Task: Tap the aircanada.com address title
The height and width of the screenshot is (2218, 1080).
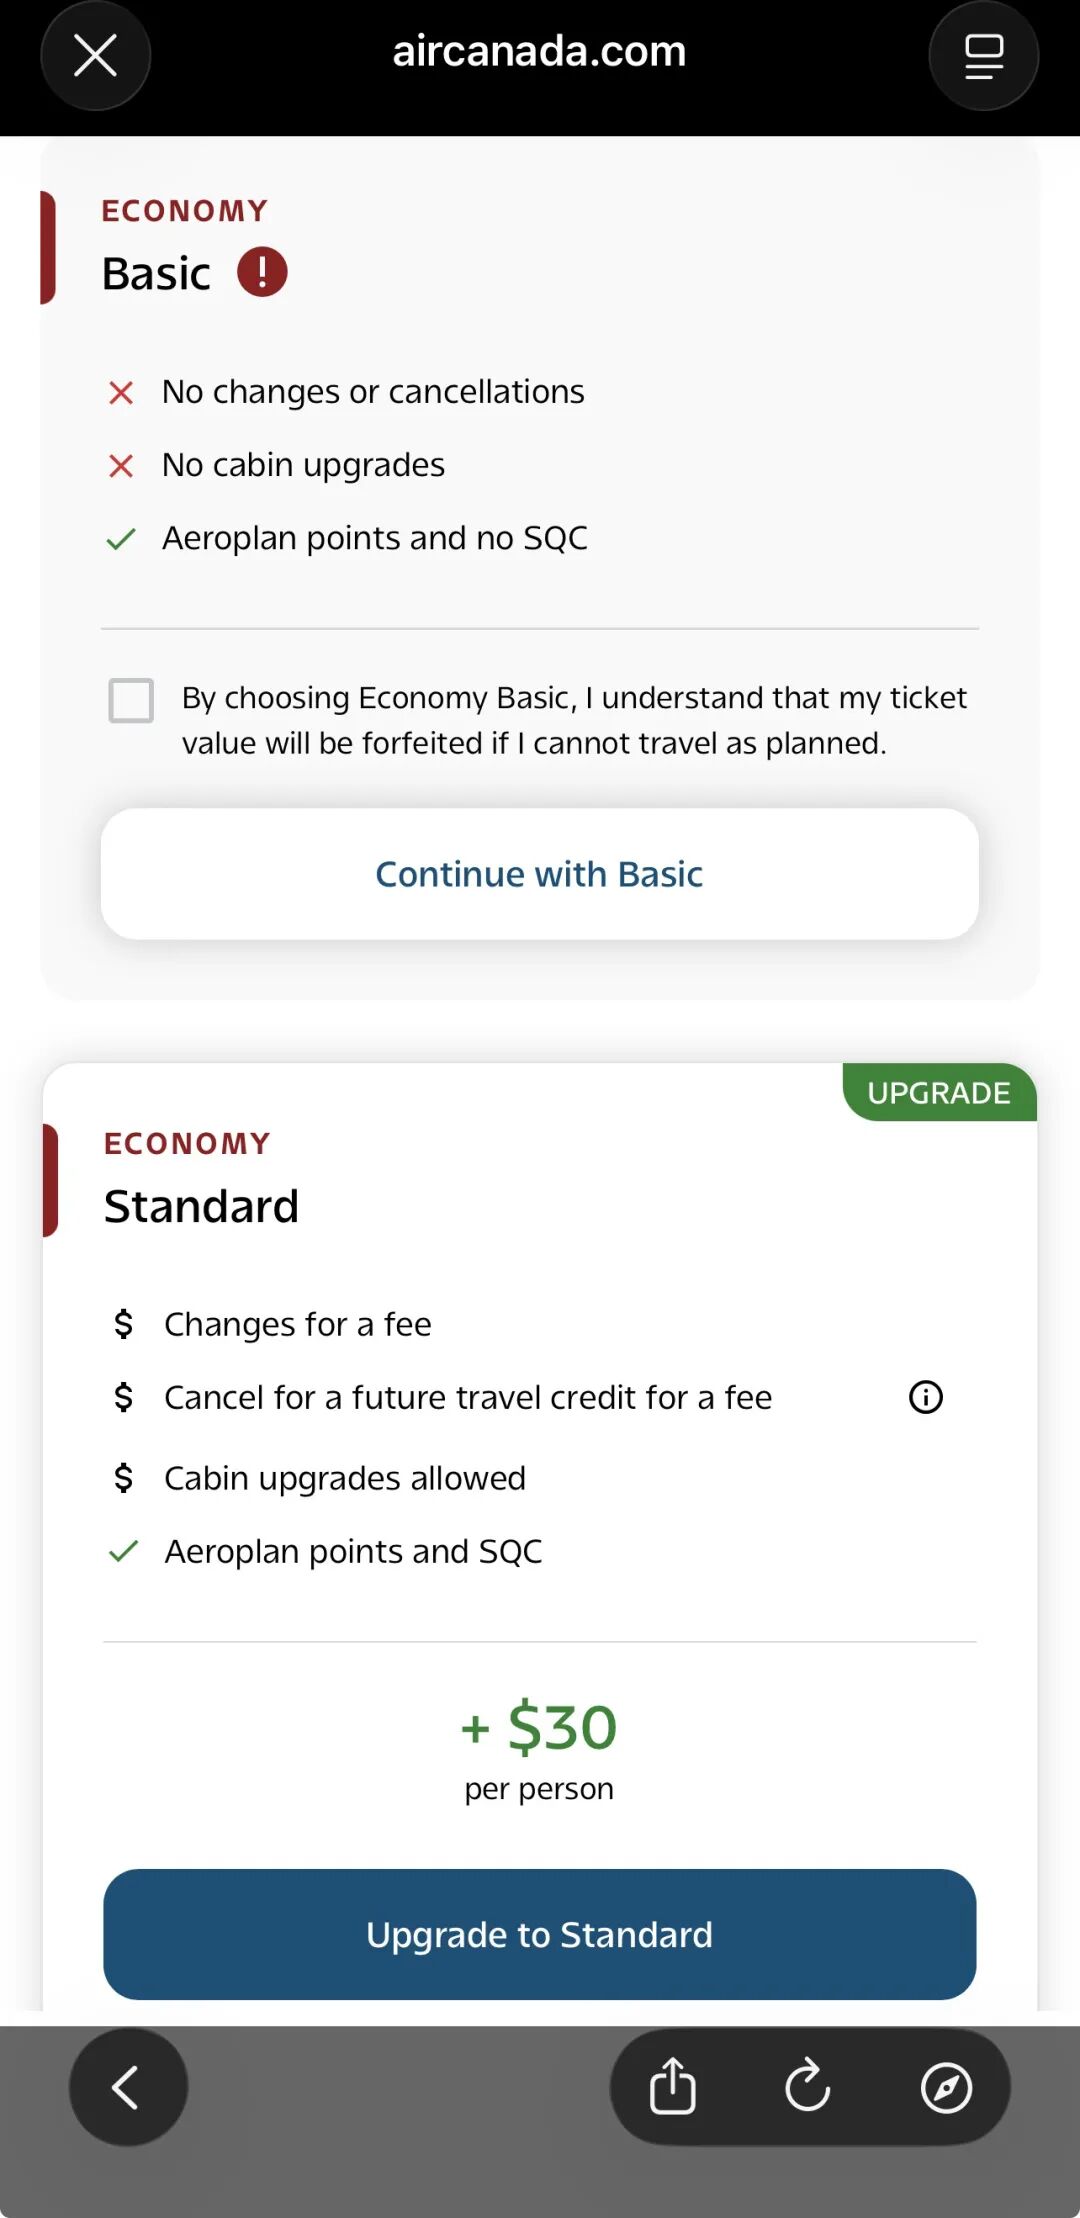Action: (x=539, y=52)
